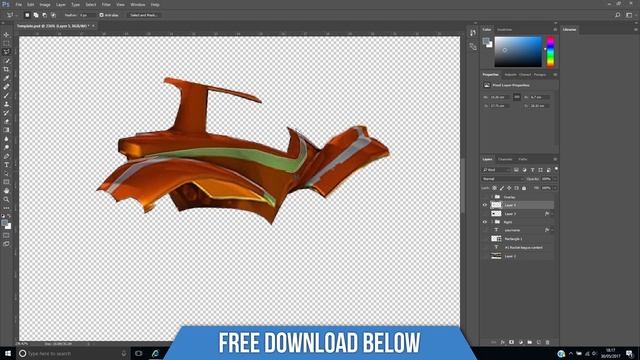
Task: Select the History Brush tool
Action: (7, 113)
